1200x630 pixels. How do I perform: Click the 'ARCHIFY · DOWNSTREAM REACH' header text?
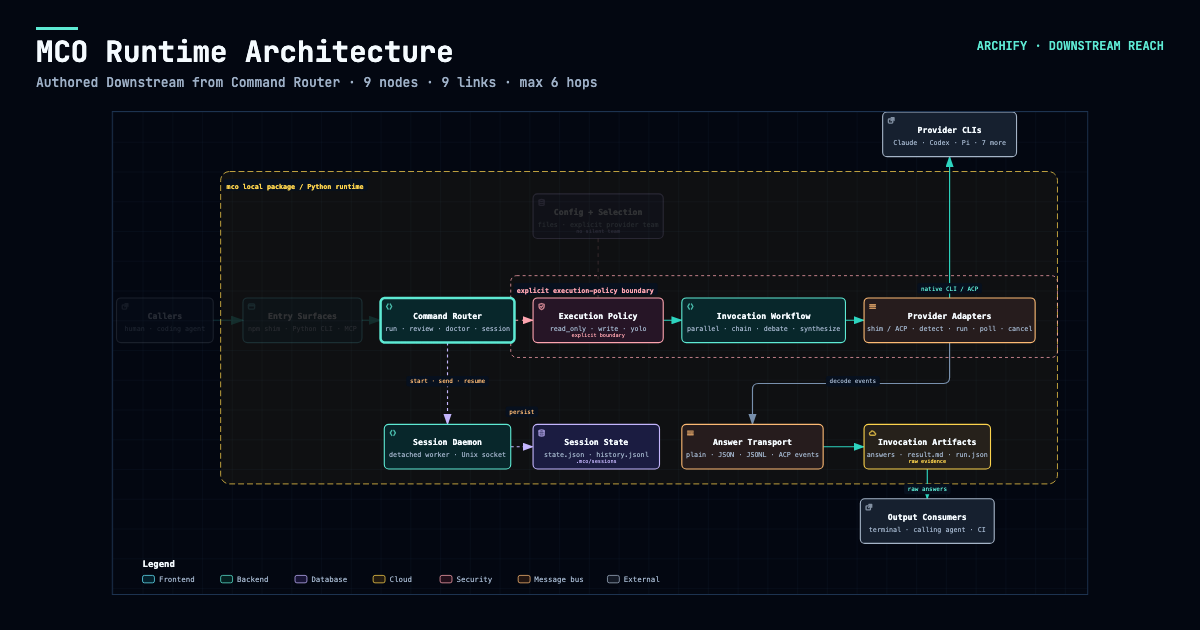(1070, 46)
